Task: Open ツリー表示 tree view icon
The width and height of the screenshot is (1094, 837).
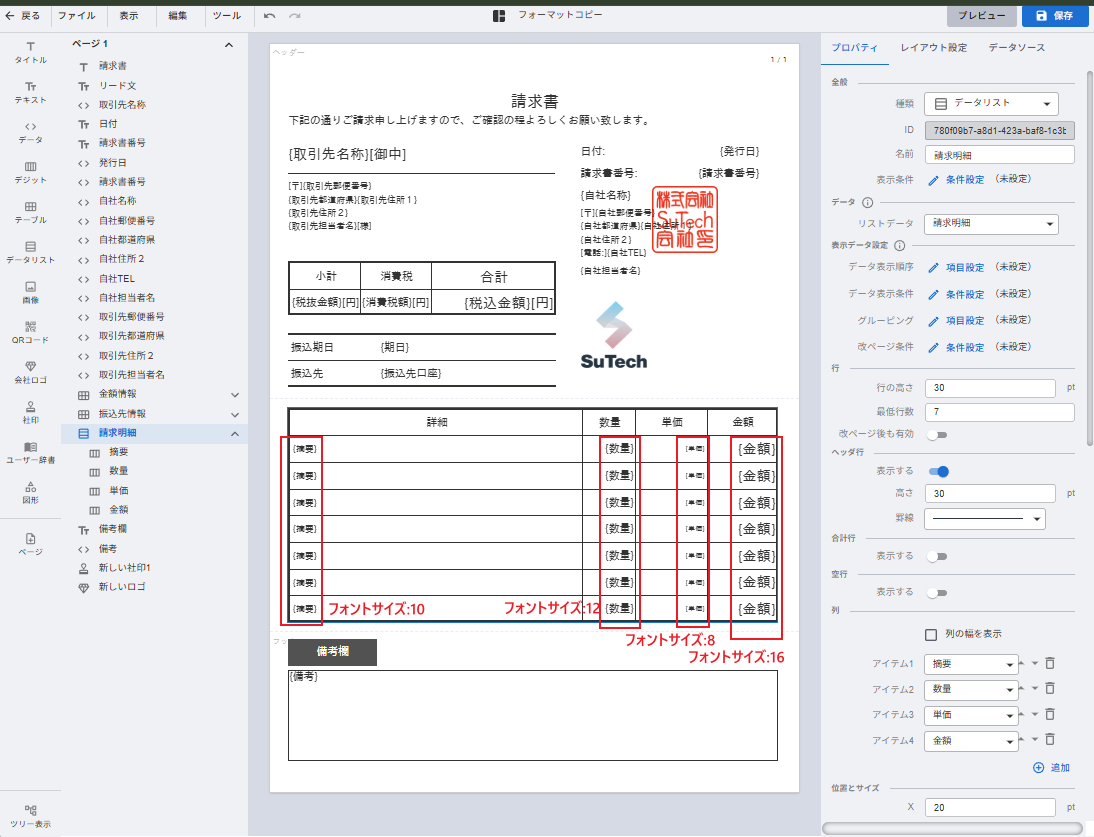Action: click(x=30, y=815)
